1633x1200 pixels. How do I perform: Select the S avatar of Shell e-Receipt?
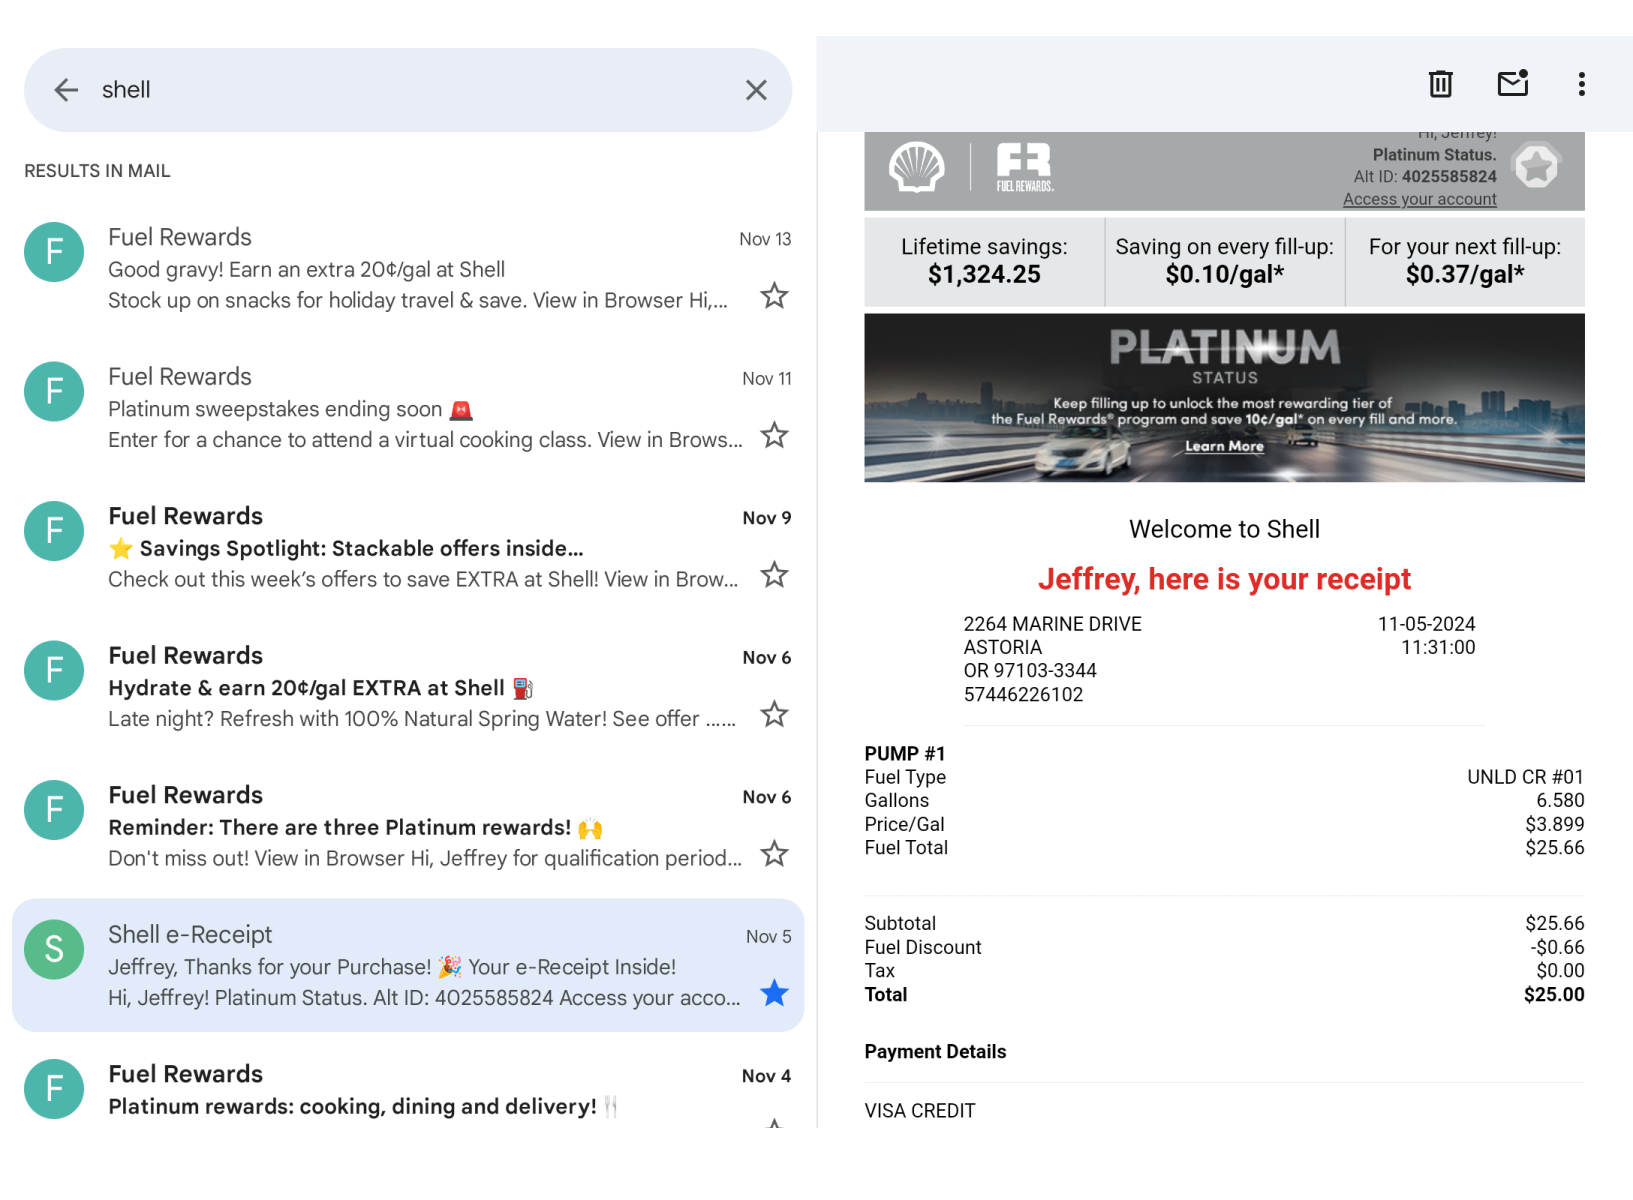coord(54,949)
